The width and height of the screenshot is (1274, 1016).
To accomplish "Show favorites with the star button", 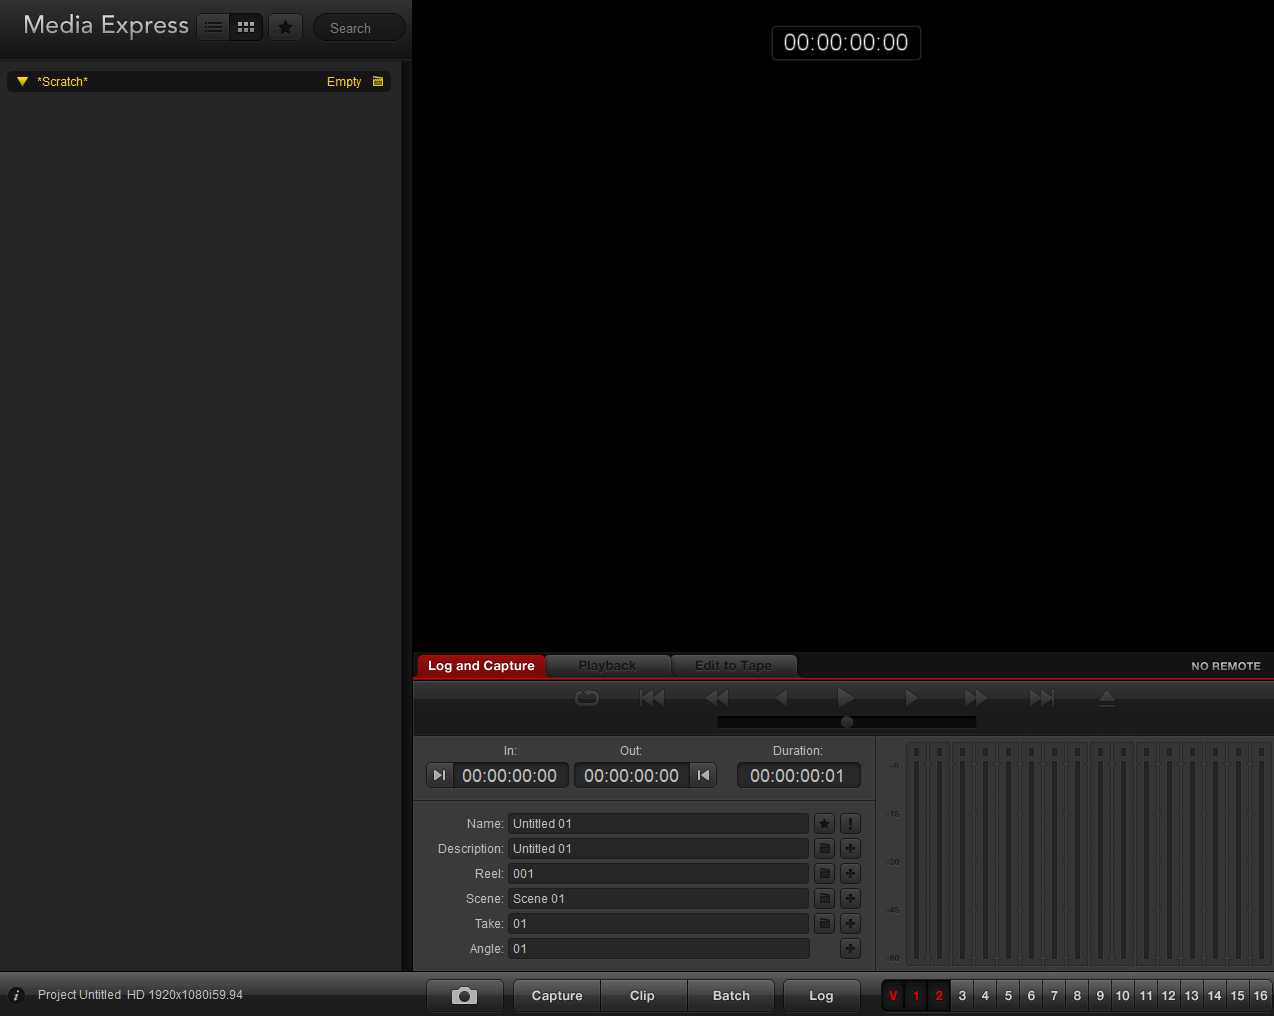I will click(286, 27).
